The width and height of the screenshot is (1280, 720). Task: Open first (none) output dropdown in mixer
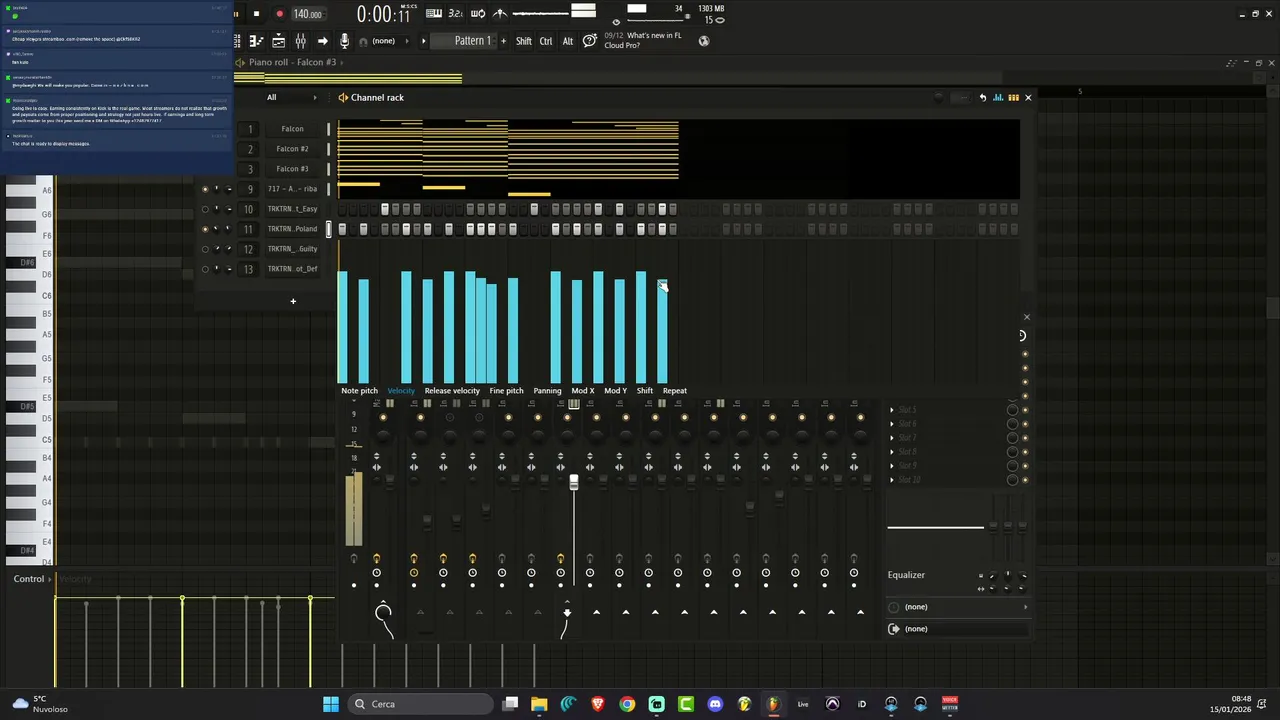click(x=958, y=607)
